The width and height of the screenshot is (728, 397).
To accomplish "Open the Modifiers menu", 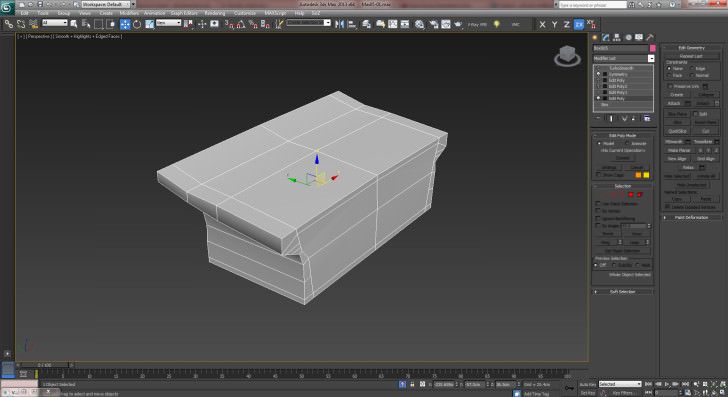I will (x=129, y=13).
